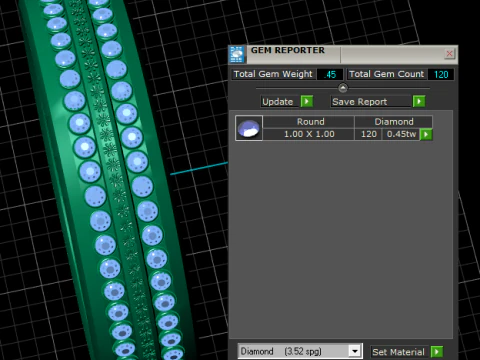The image size is (480, 360).
Task: Select the 'Round' cell in gem table
Action: click(310, 122)
